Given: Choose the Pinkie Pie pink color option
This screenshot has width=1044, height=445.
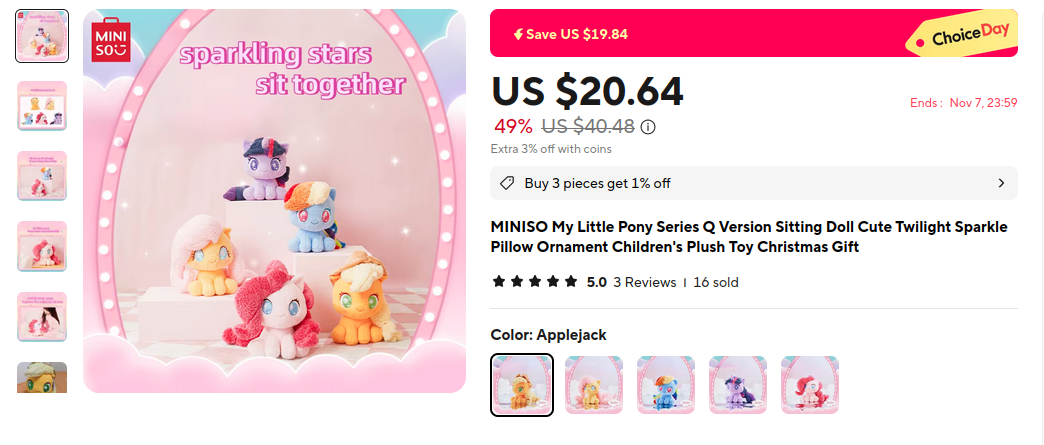Looking at the screenshot, I should click(810, 385).
